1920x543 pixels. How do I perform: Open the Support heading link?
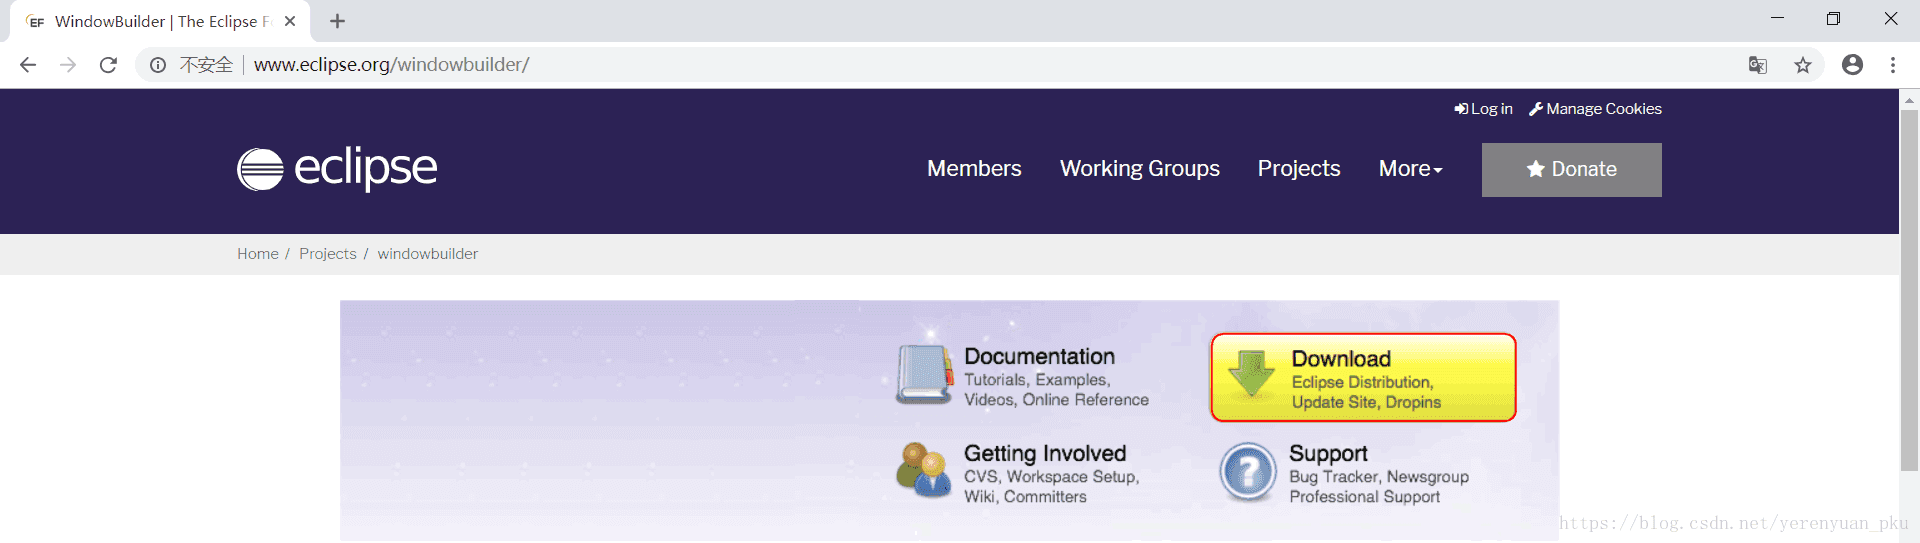1328,454
